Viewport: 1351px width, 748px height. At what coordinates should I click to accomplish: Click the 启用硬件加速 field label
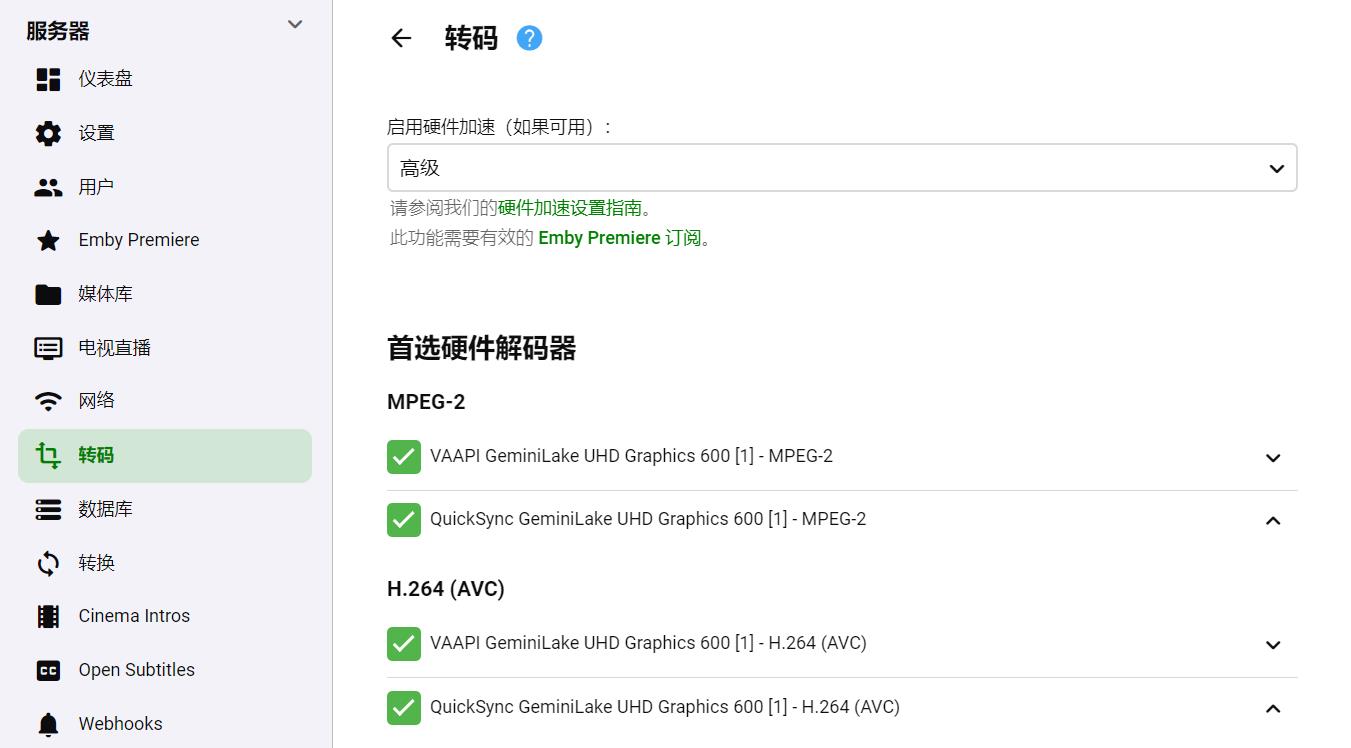(x=499, y=127)
